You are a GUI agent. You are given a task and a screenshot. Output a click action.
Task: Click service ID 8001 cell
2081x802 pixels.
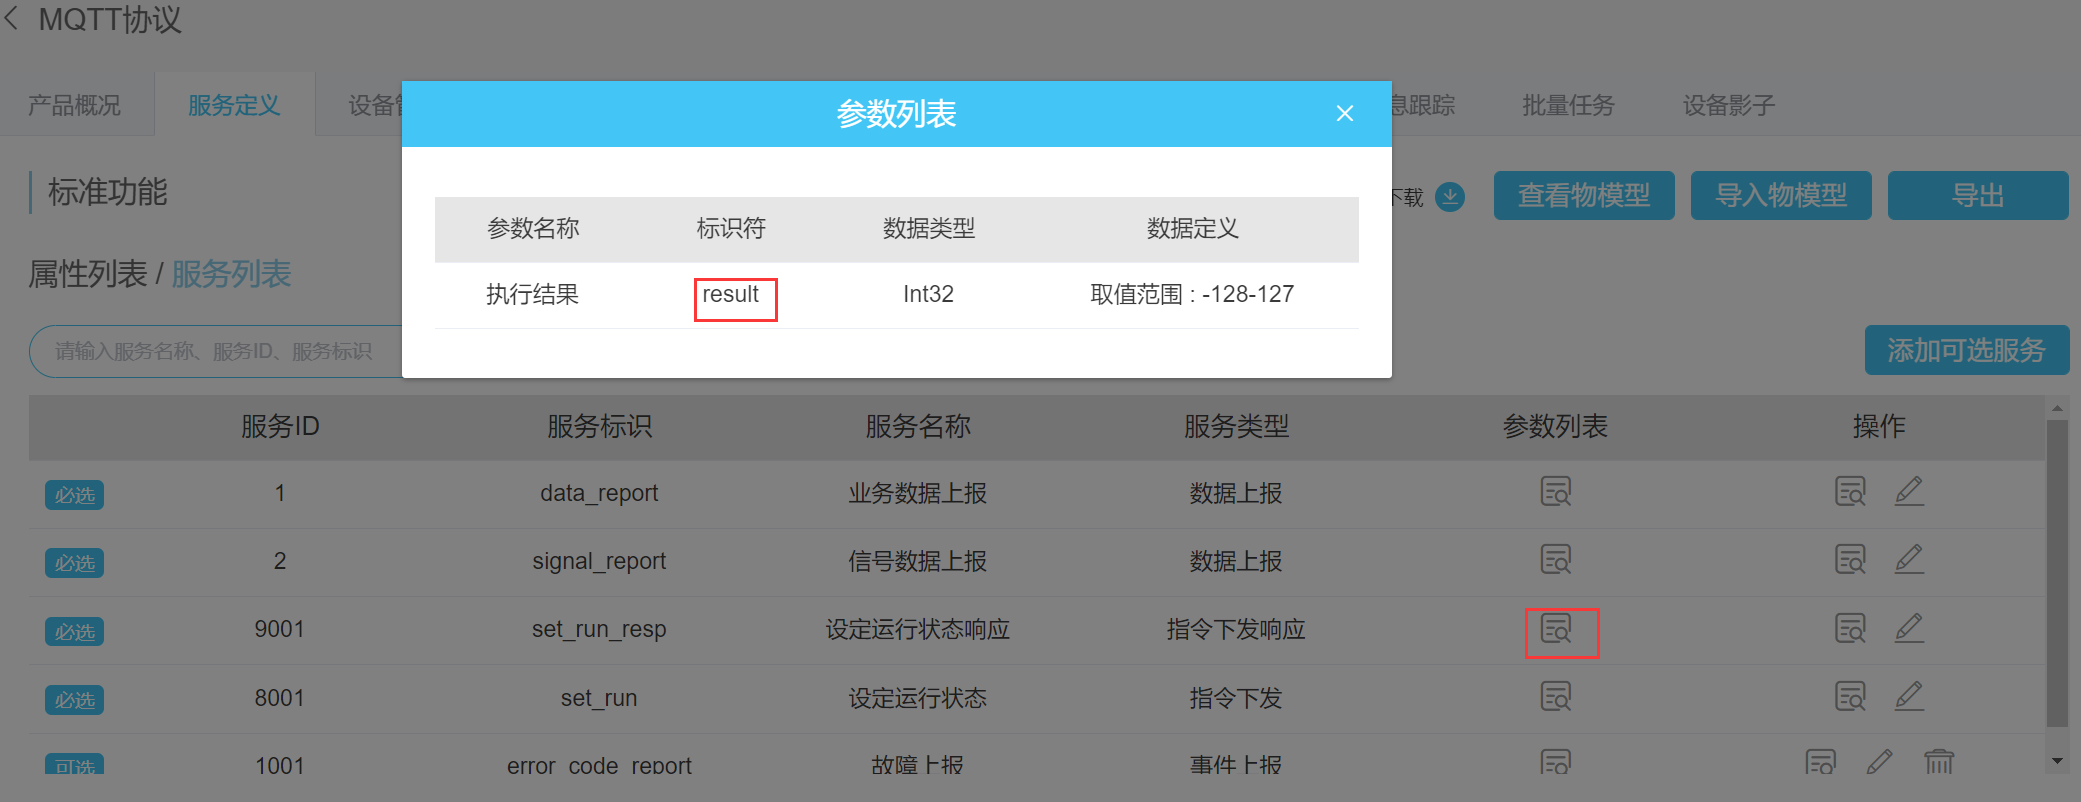click(279, 698)
